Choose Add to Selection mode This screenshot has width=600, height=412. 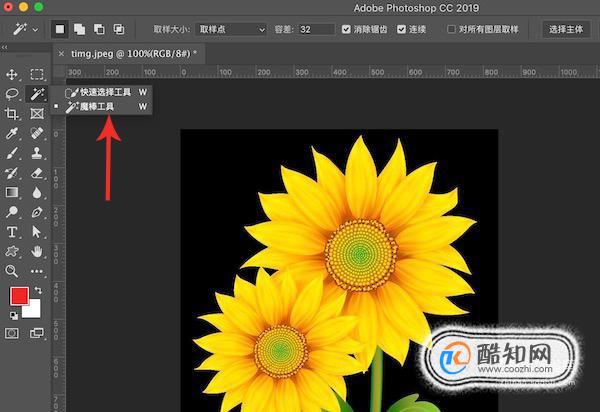80,29
